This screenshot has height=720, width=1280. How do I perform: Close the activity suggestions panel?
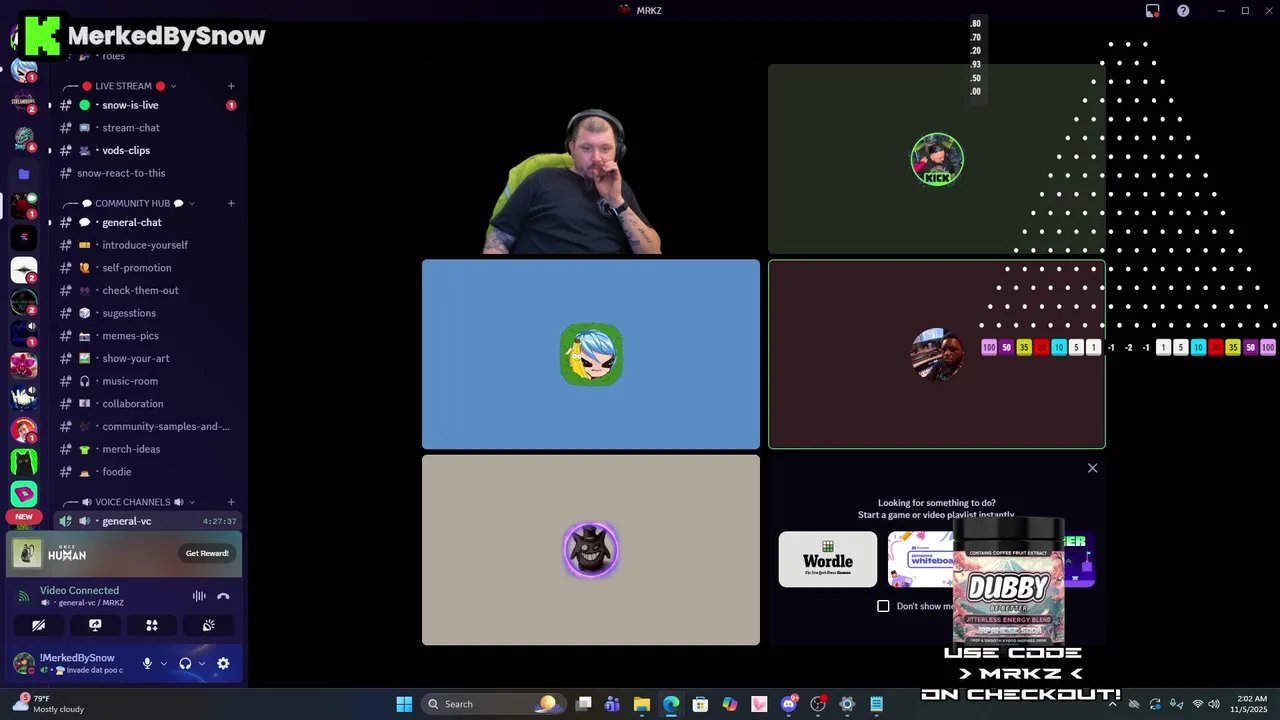(1092, 468)
